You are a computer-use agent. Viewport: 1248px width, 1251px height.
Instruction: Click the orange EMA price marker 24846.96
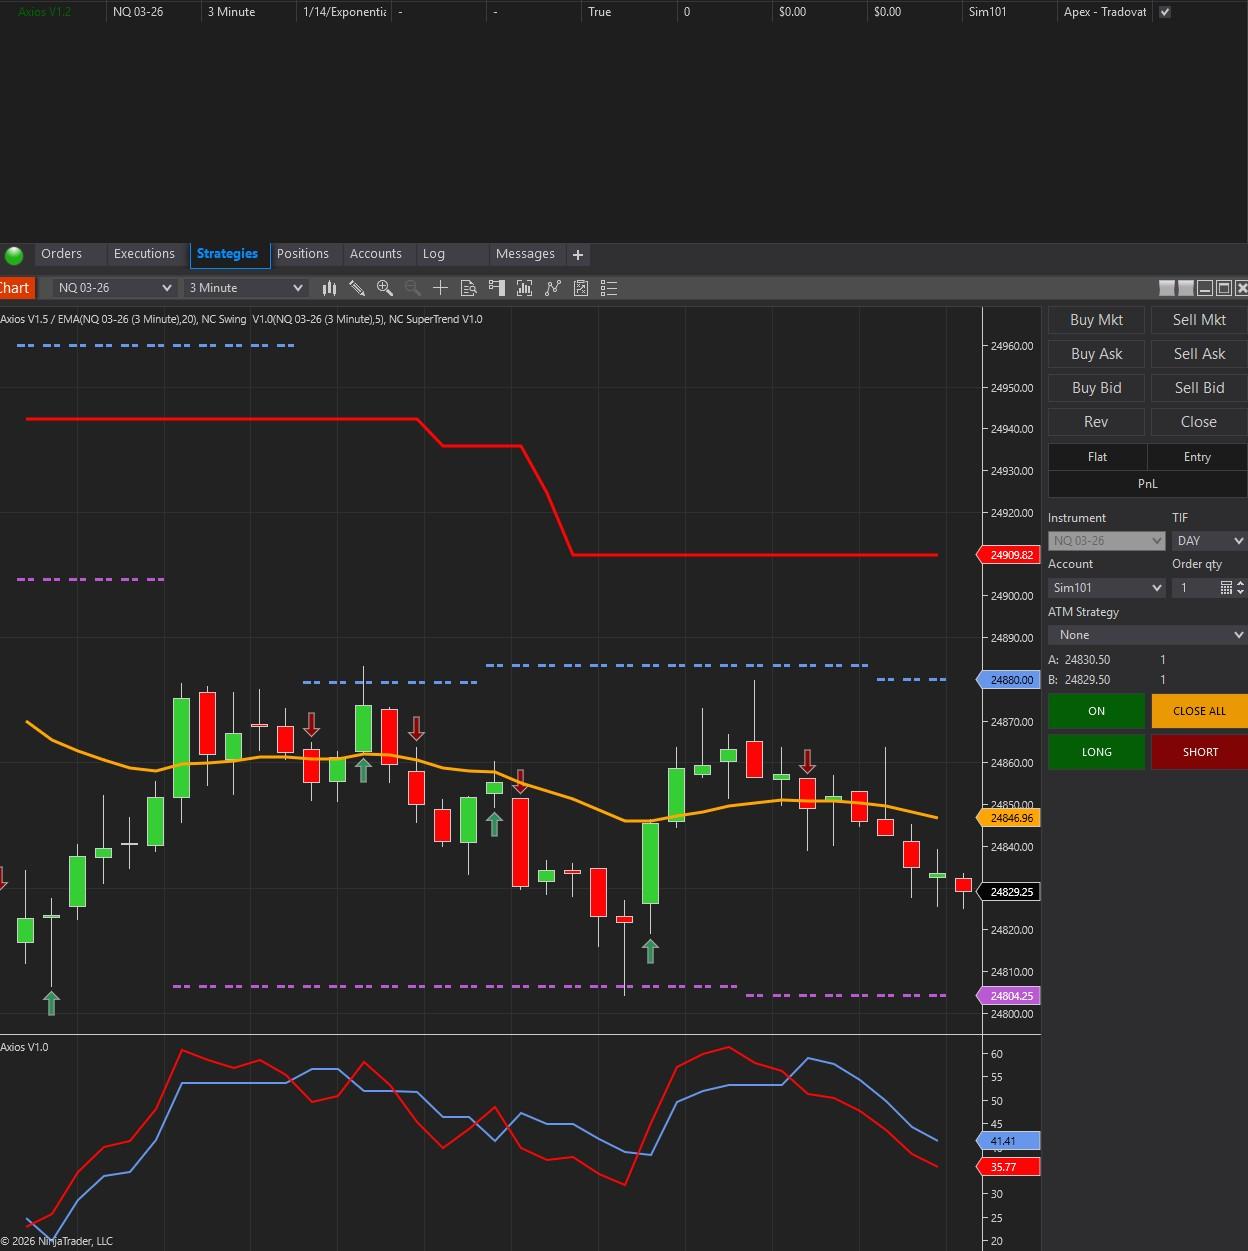1011,818
